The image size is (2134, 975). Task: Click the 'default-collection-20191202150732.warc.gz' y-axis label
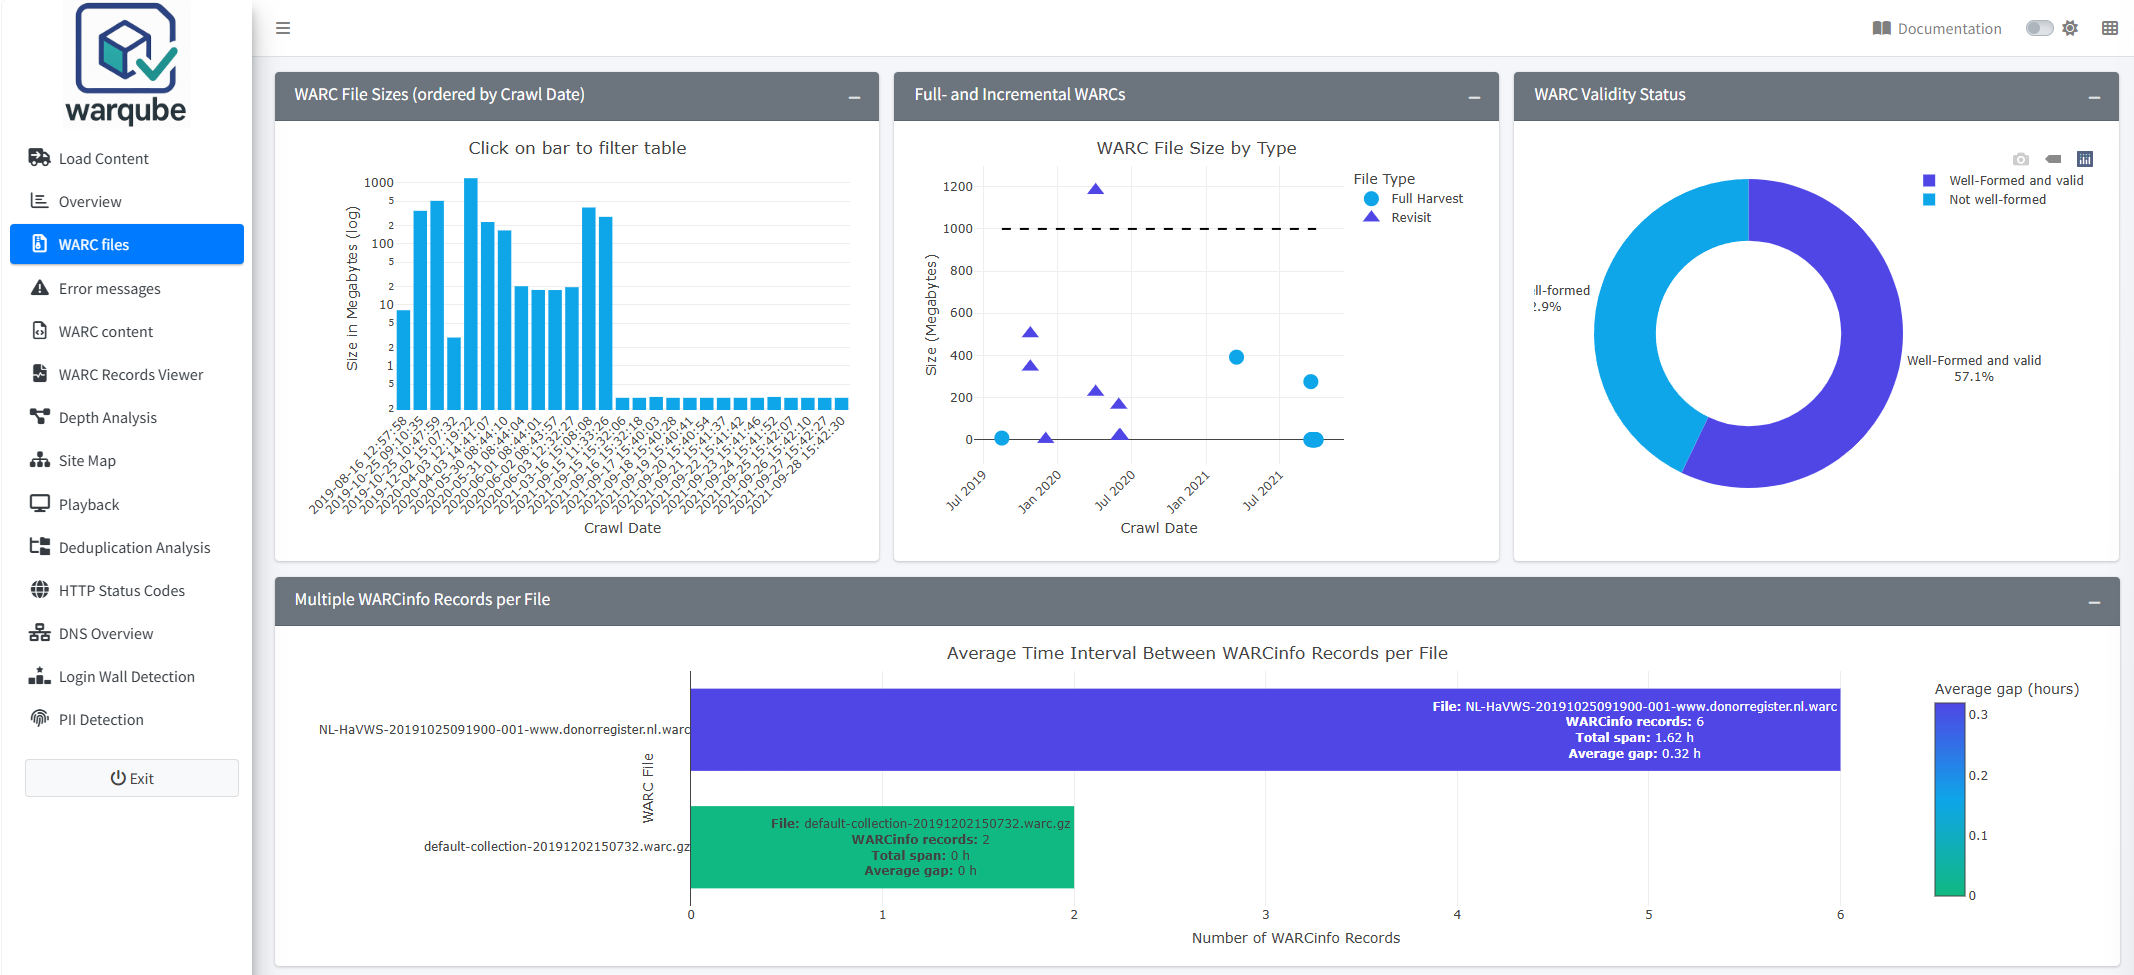557,846
